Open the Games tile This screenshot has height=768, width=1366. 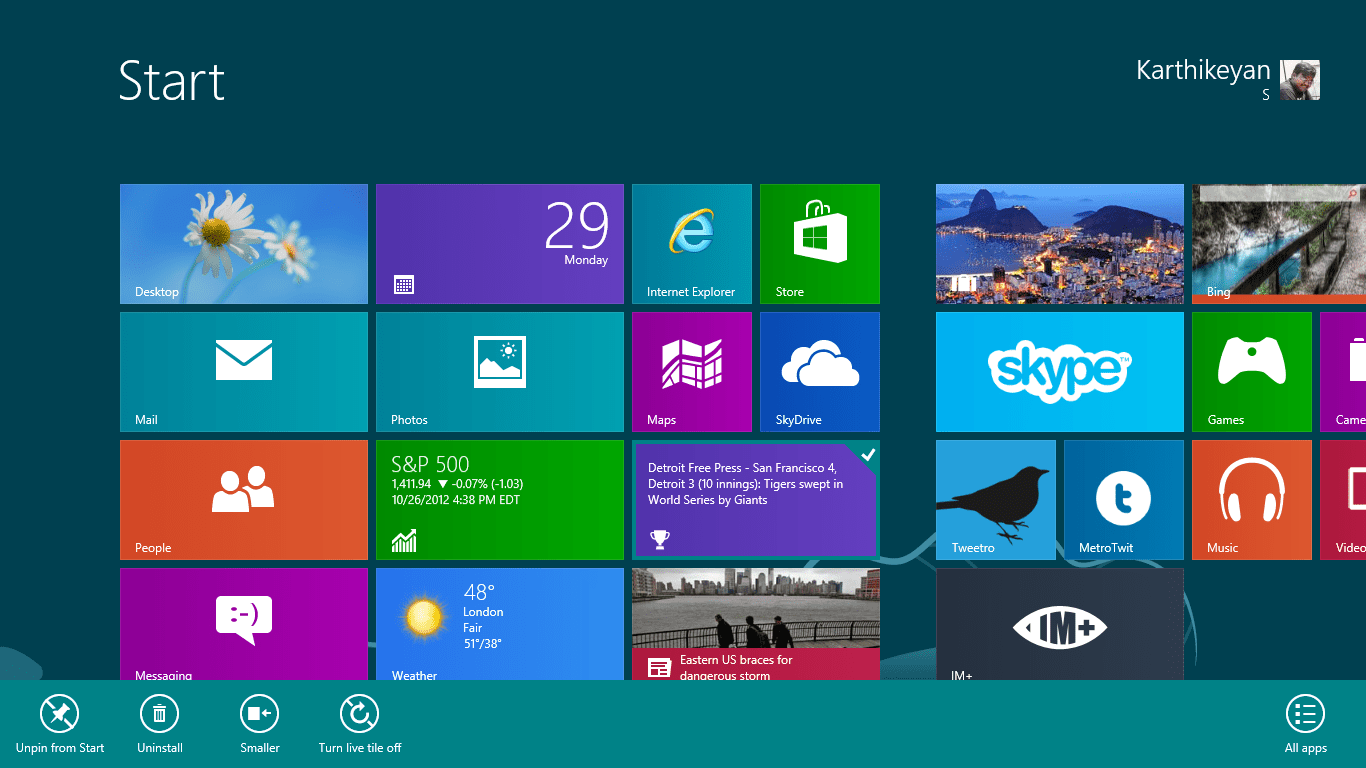tap(1252, 372)
